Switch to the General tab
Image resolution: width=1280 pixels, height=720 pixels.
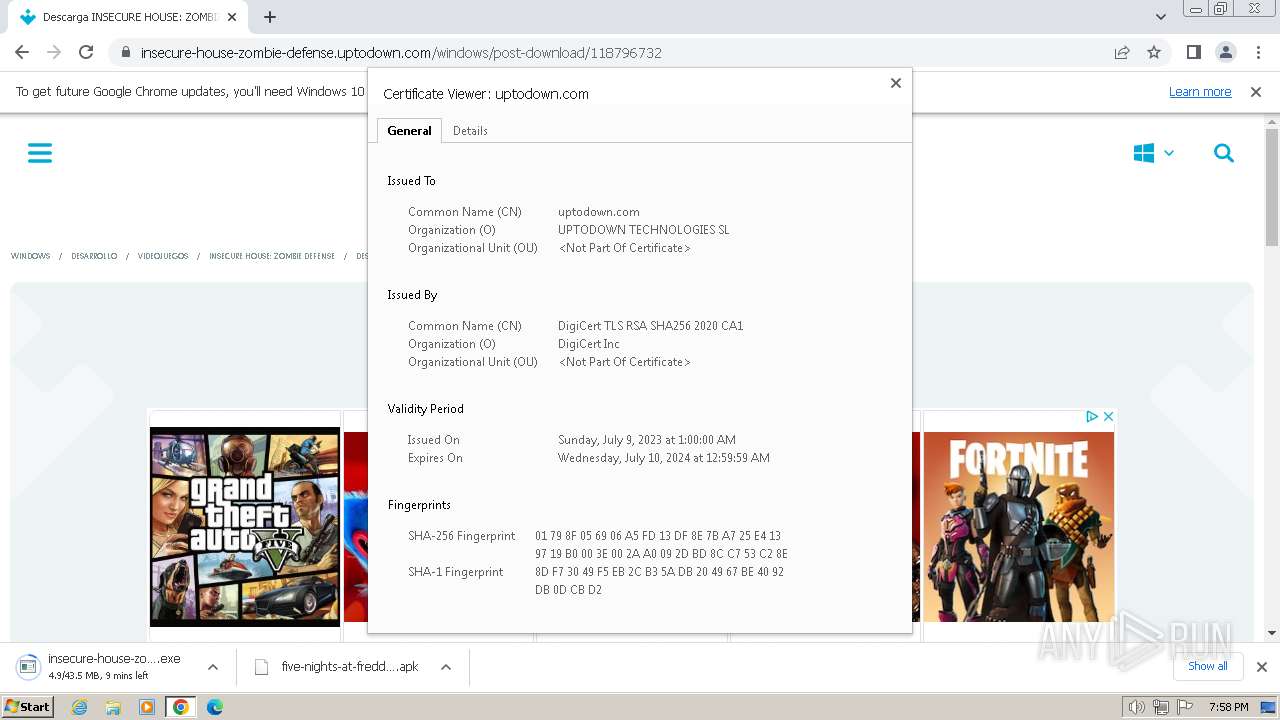click(409, 130)
